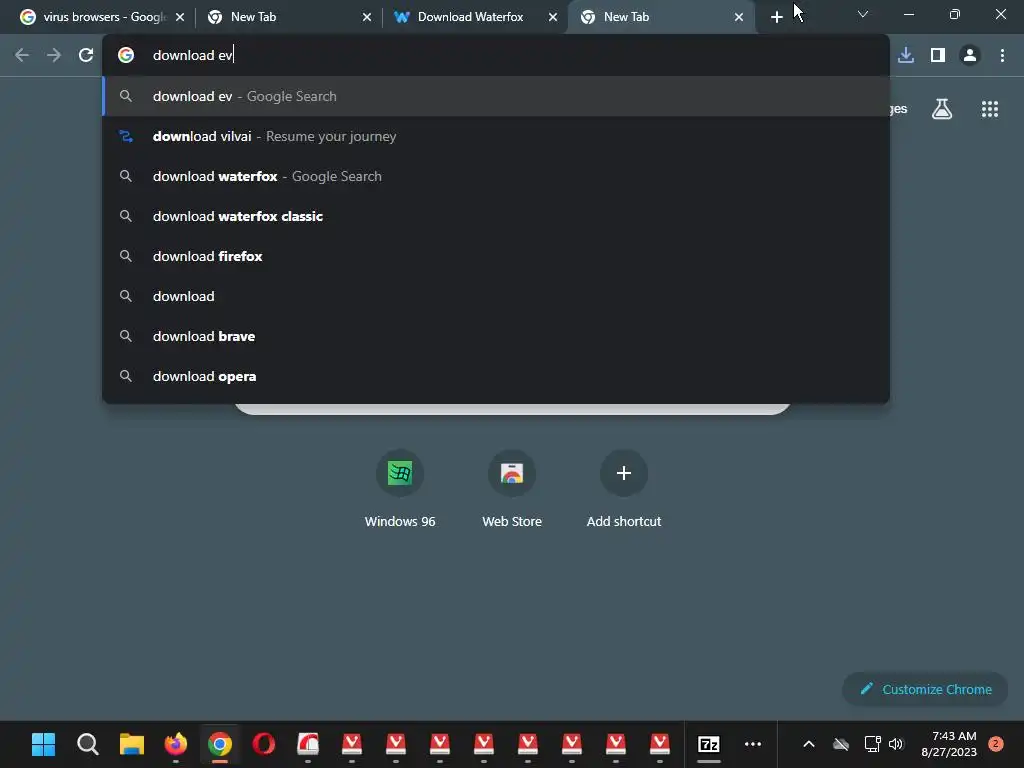Close the Download Waterfox tab
The image size is (1024, 768).
(x=553, y=17)
